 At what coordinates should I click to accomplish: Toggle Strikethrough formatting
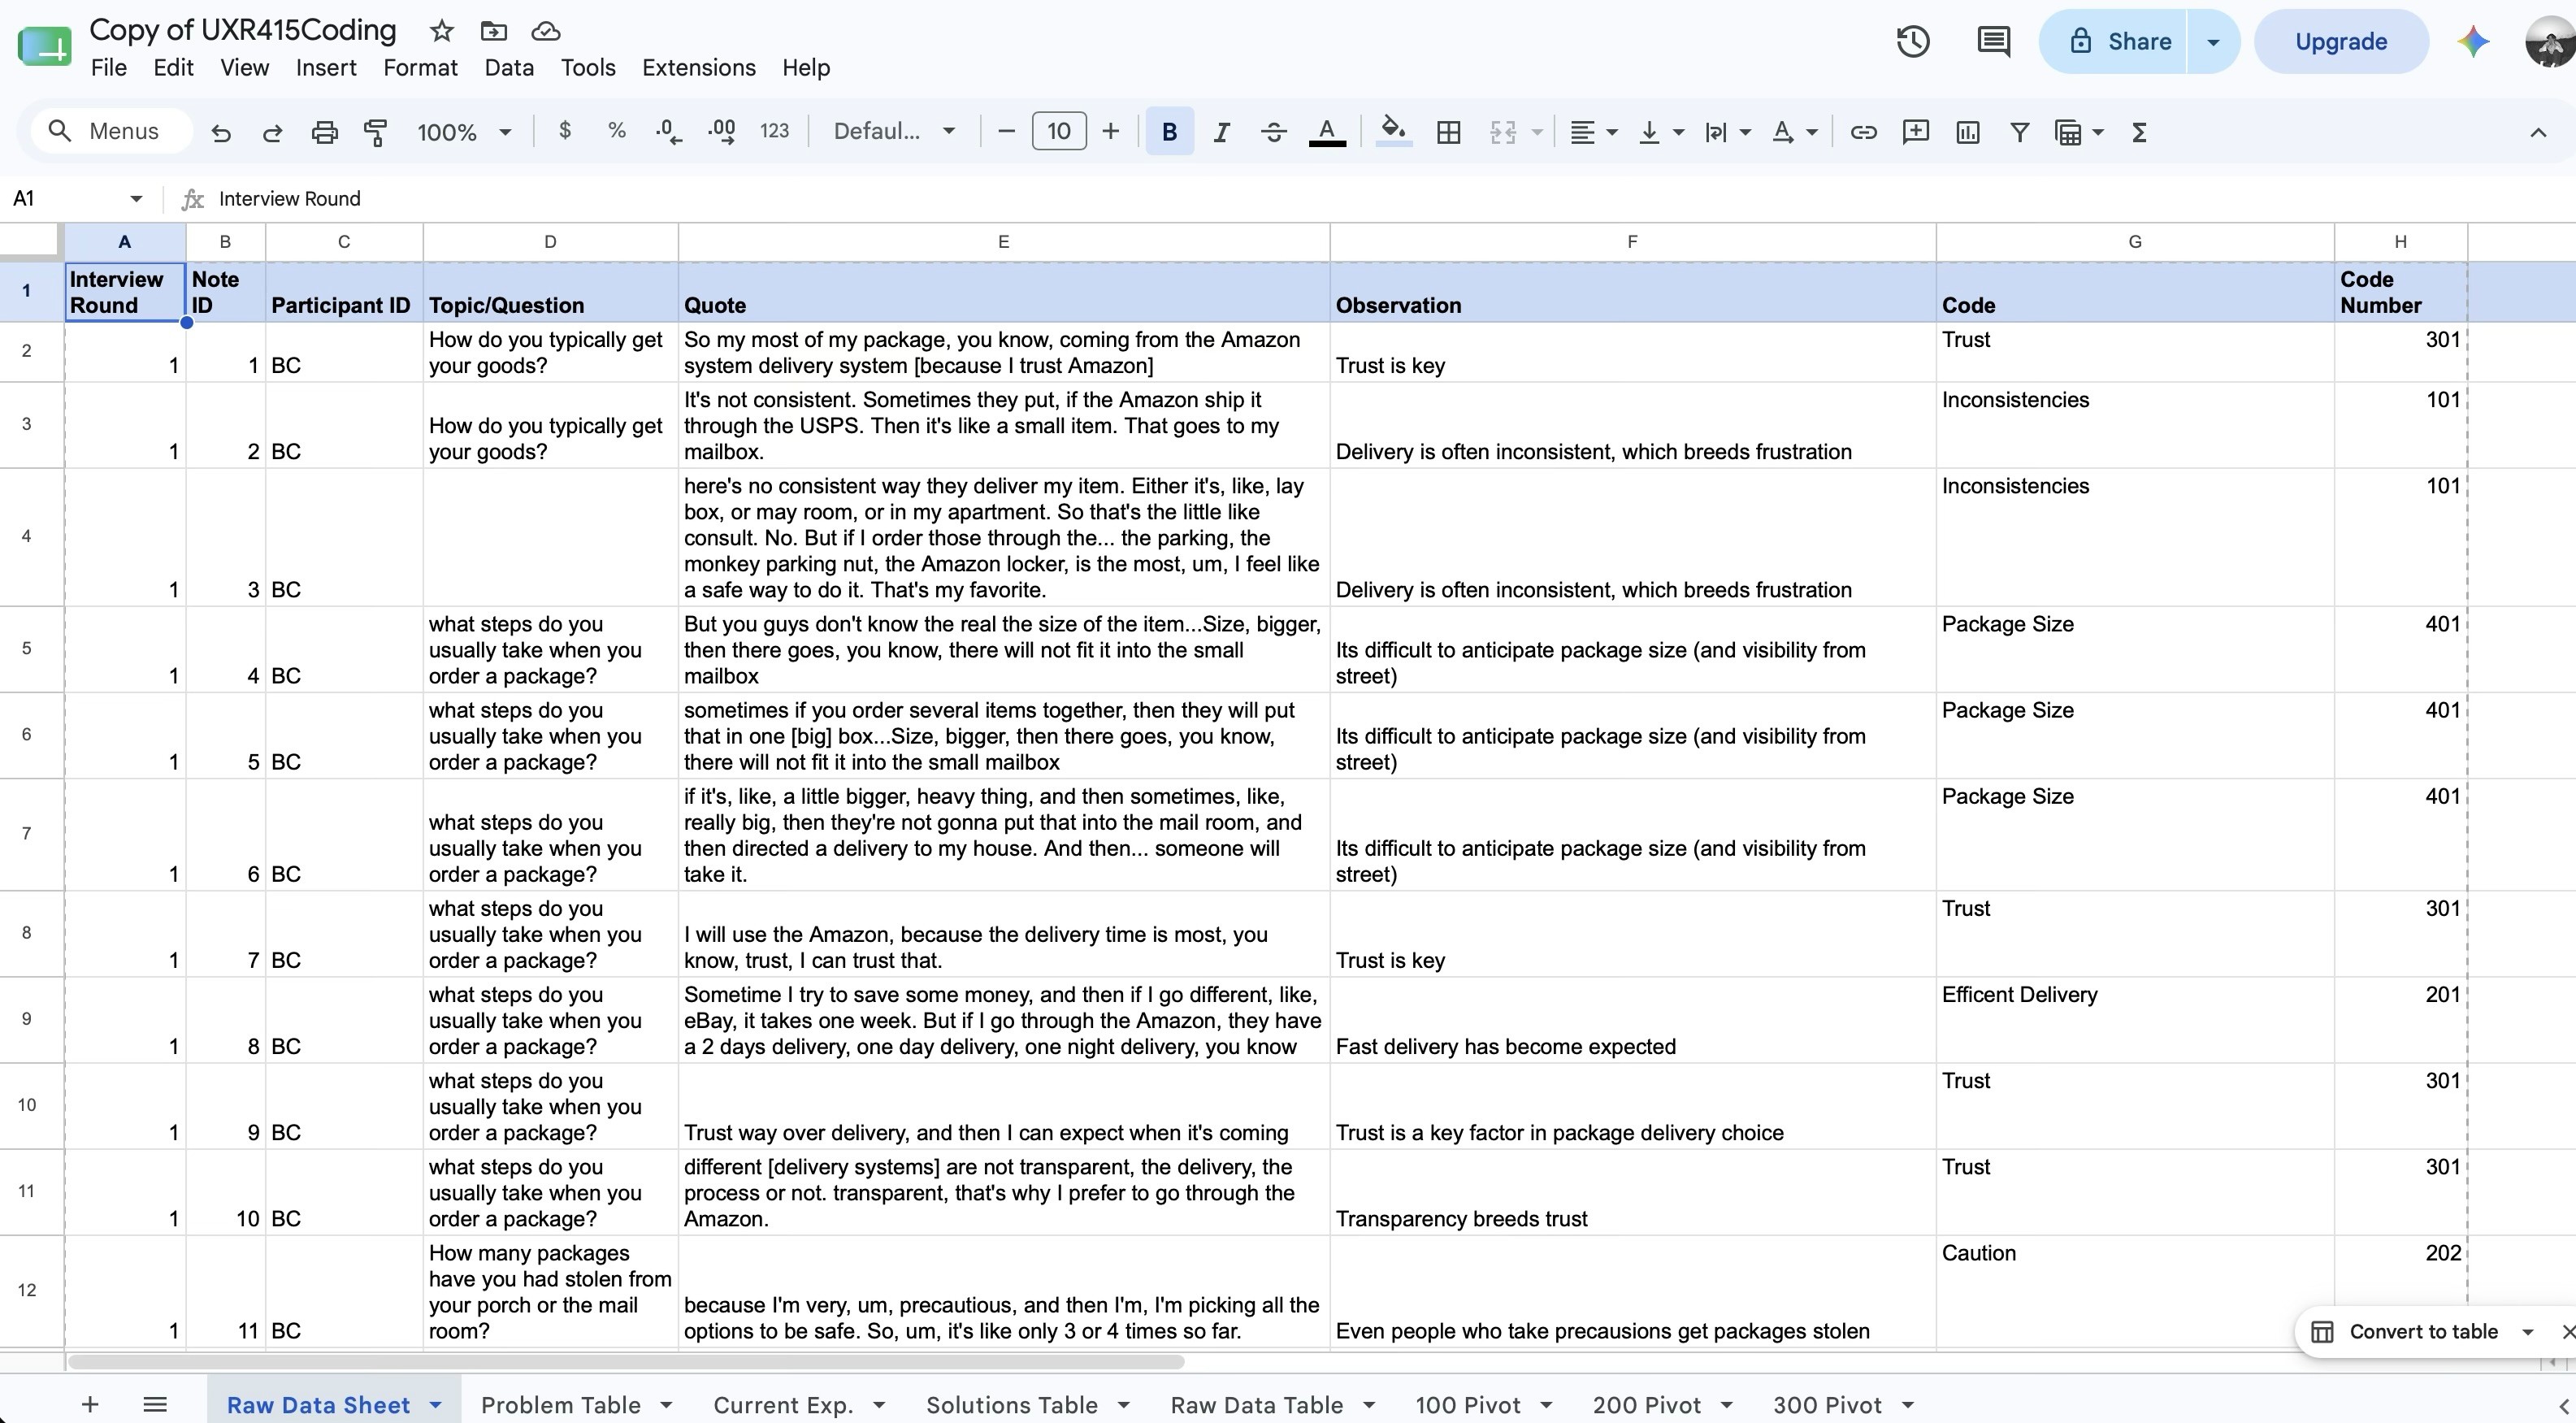[1273, 132]
